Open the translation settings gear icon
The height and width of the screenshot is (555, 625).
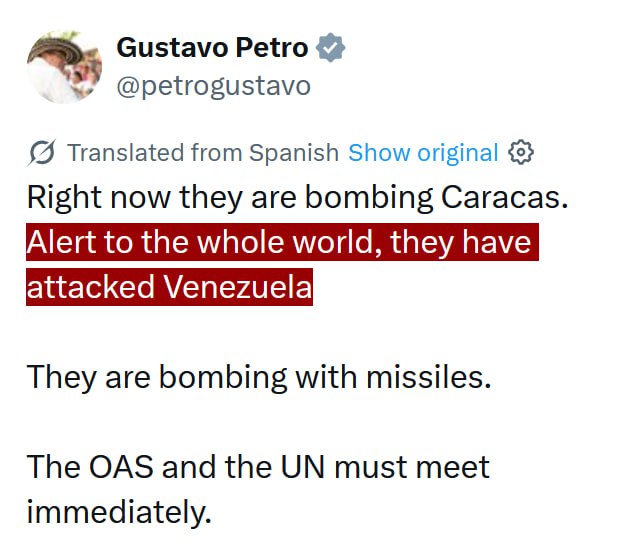[521, 153]
